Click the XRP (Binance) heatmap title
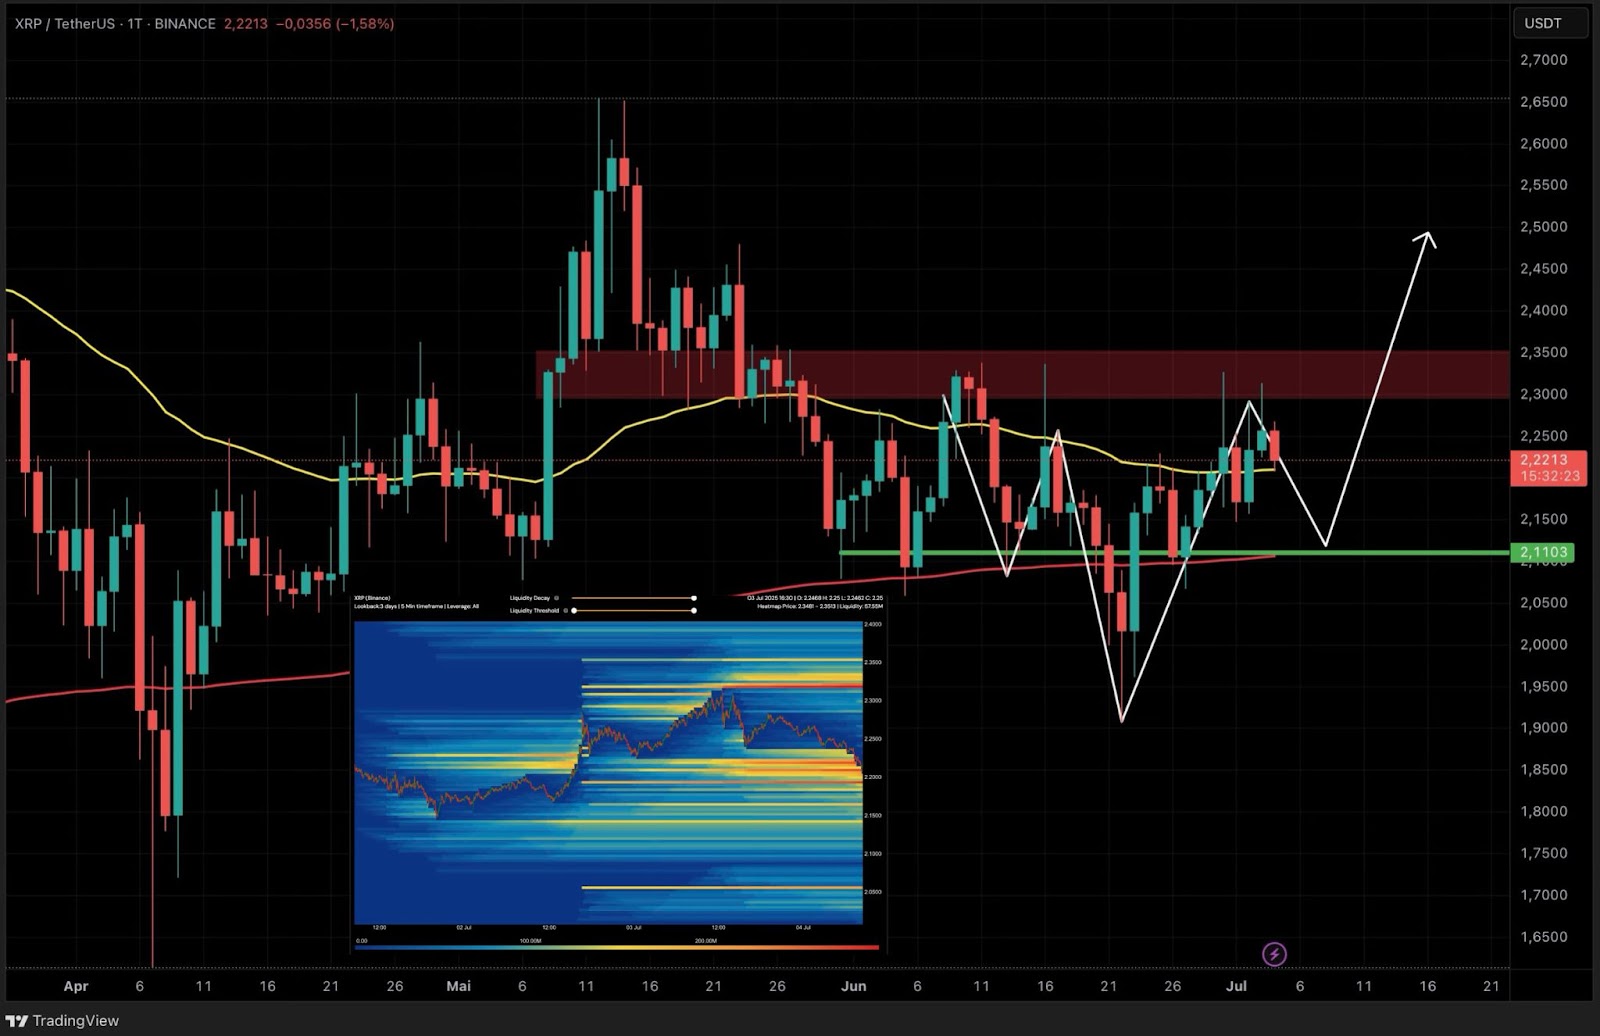Viewport: 1600px width, 1036px height. [372, 598]
